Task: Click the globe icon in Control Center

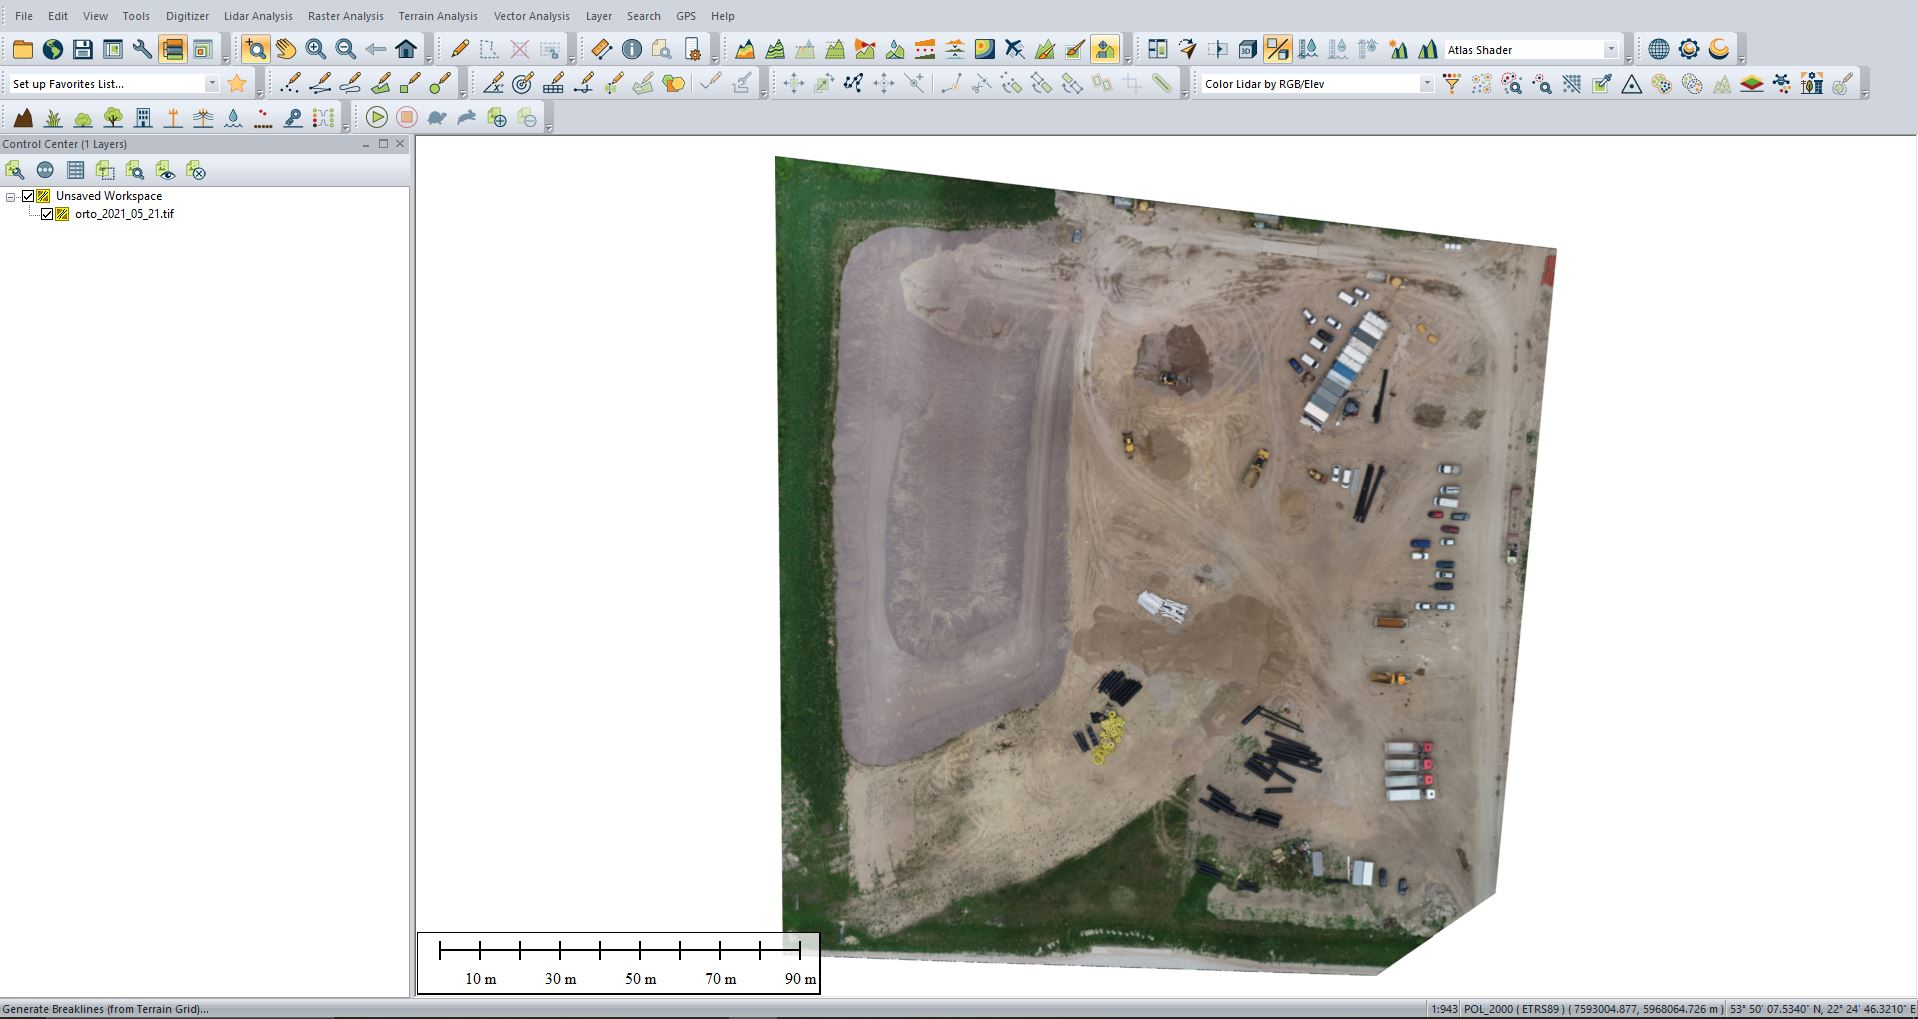Action: [45, 170]
